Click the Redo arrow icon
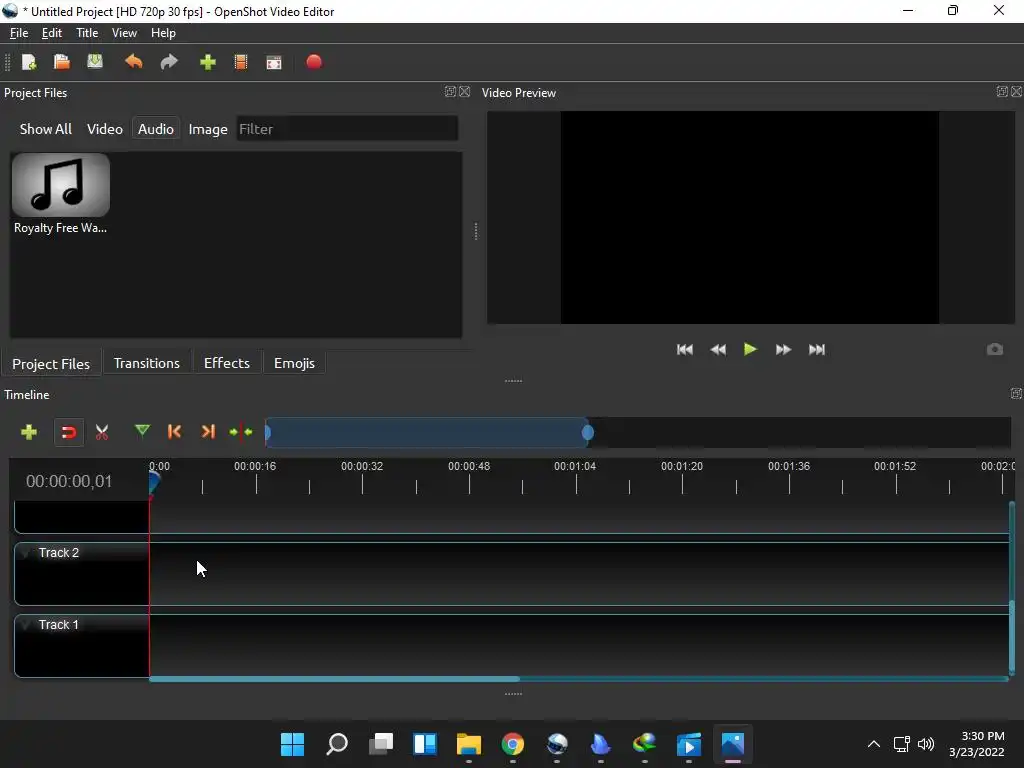 pos(169,62)
